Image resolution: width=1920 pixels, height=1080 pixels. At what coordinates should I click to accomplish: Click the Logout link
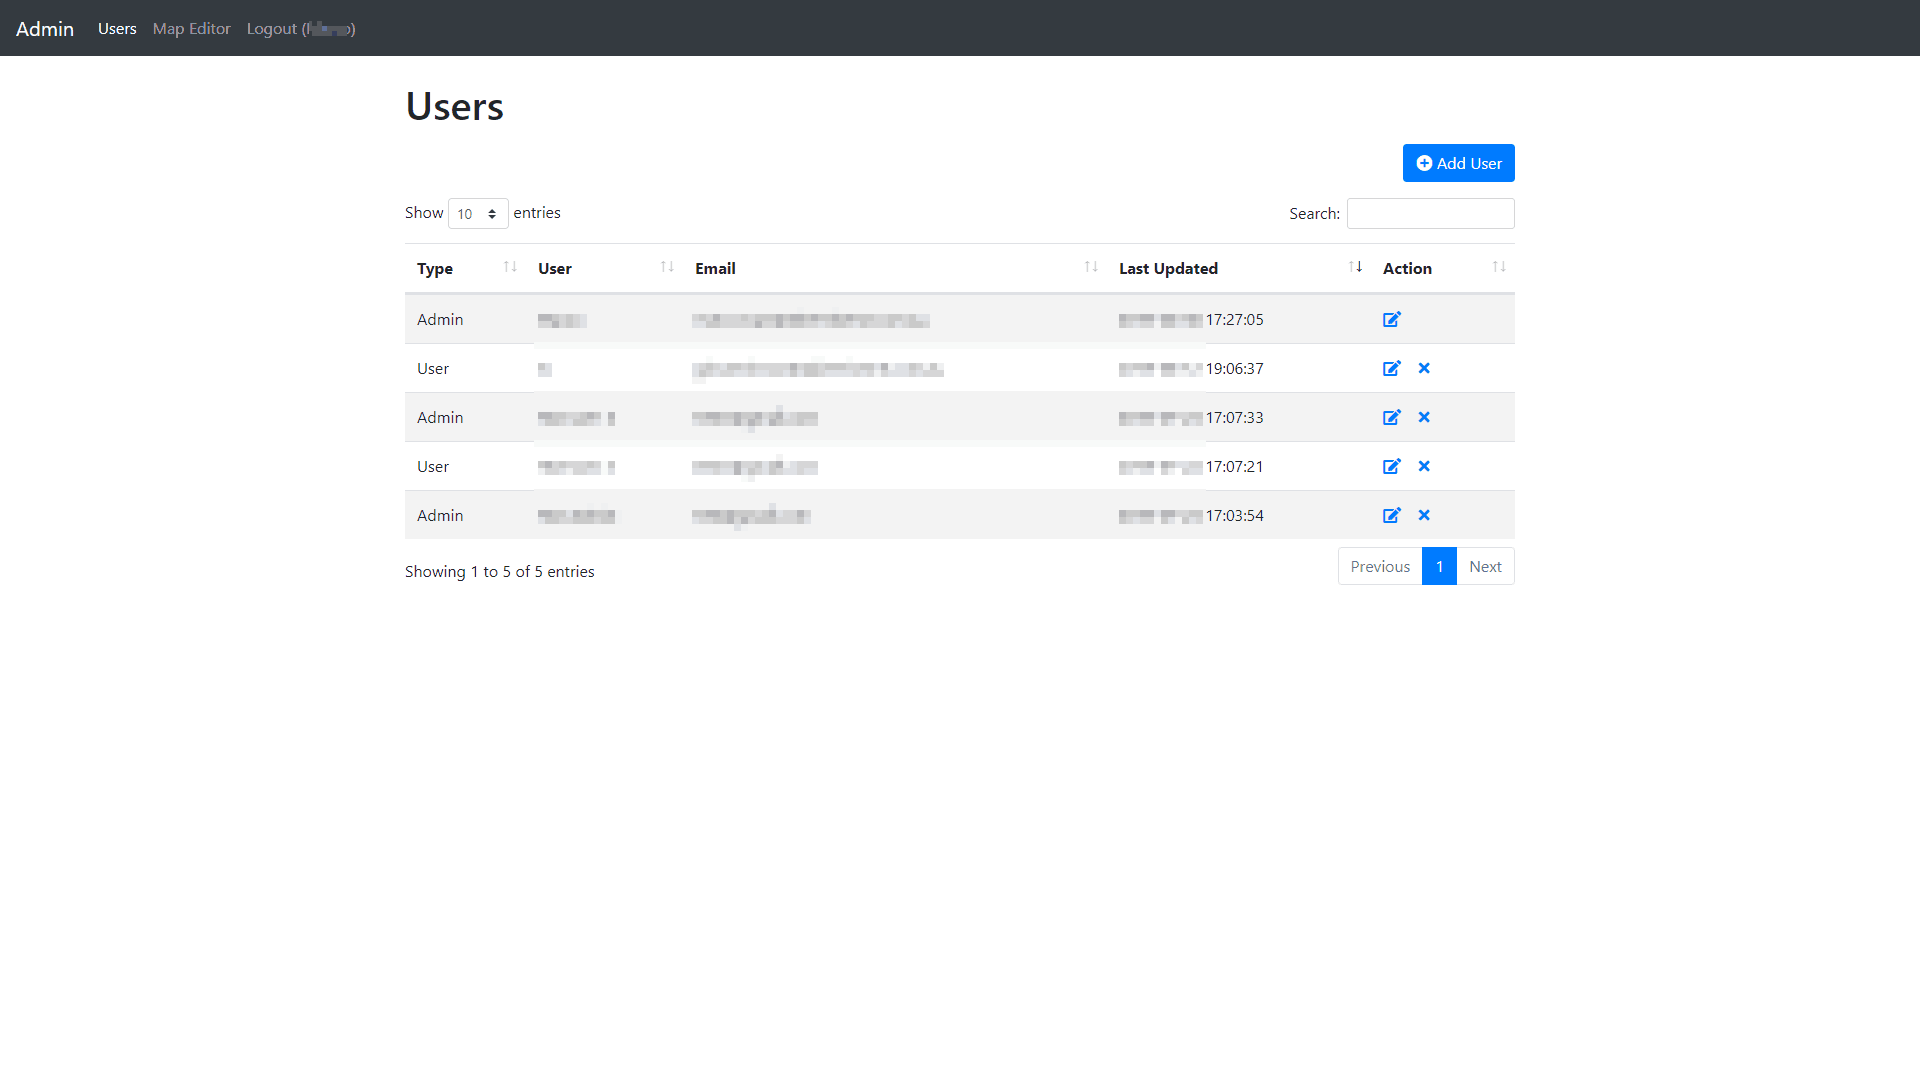[x=300, y=29]
